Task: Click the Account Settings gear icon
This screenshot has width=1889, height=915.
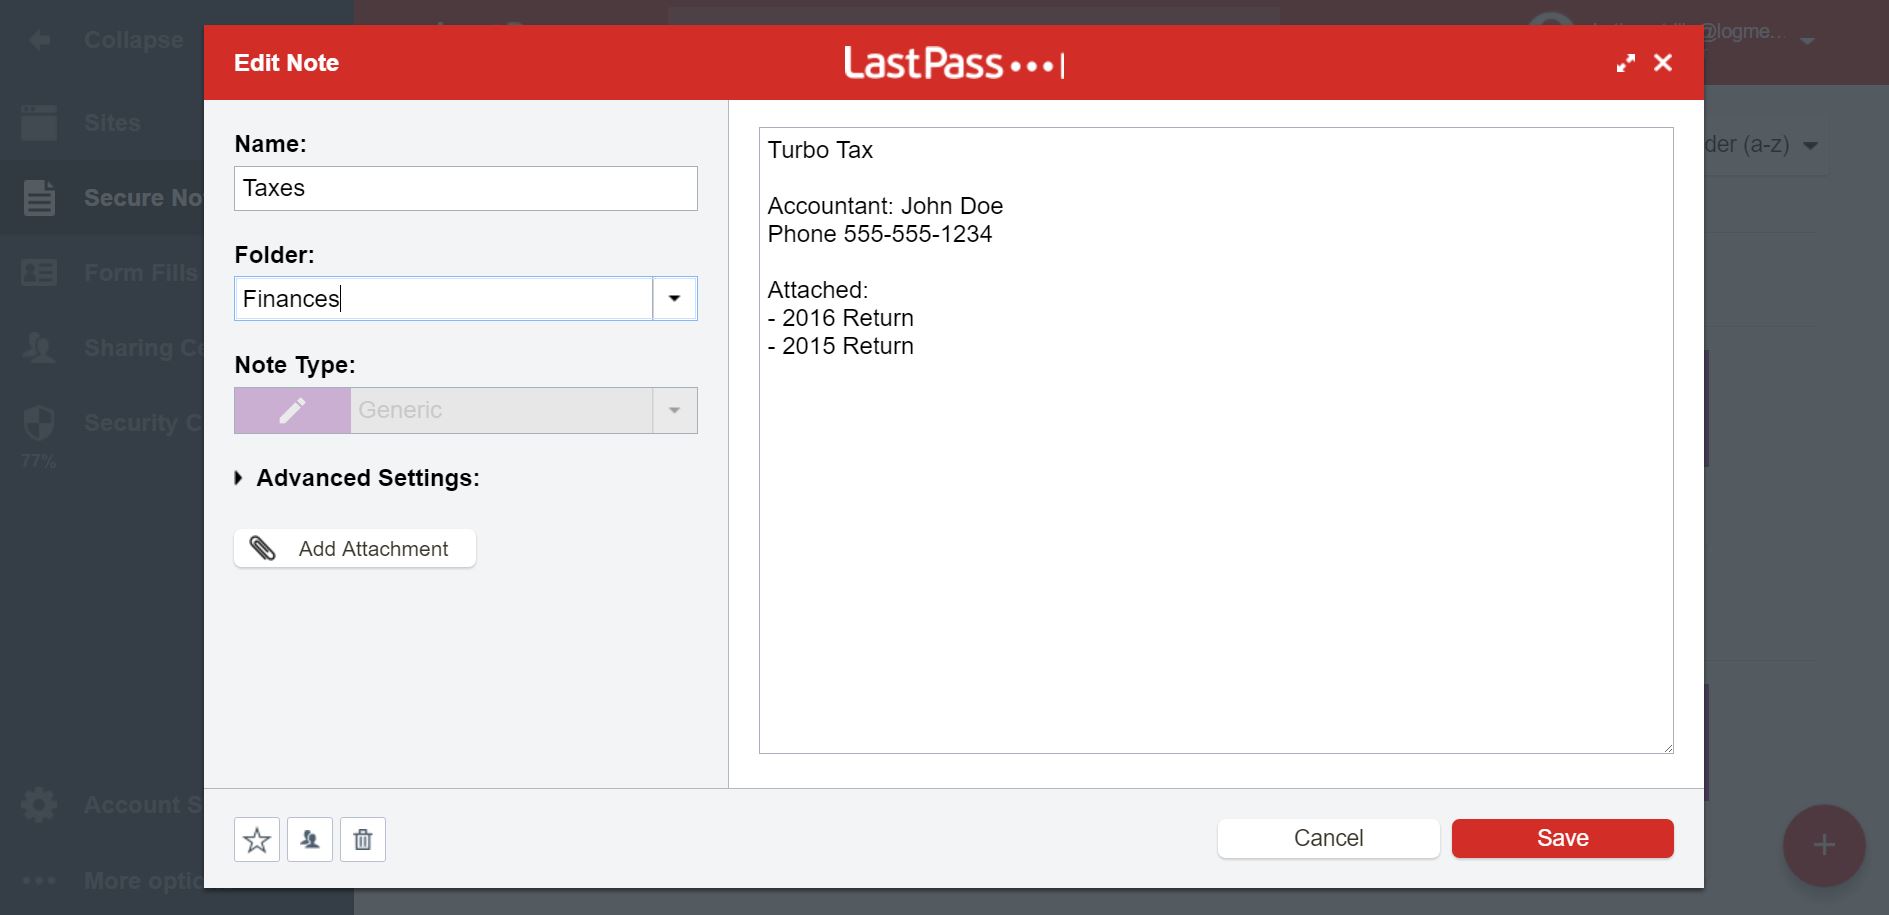Action: 38,804
